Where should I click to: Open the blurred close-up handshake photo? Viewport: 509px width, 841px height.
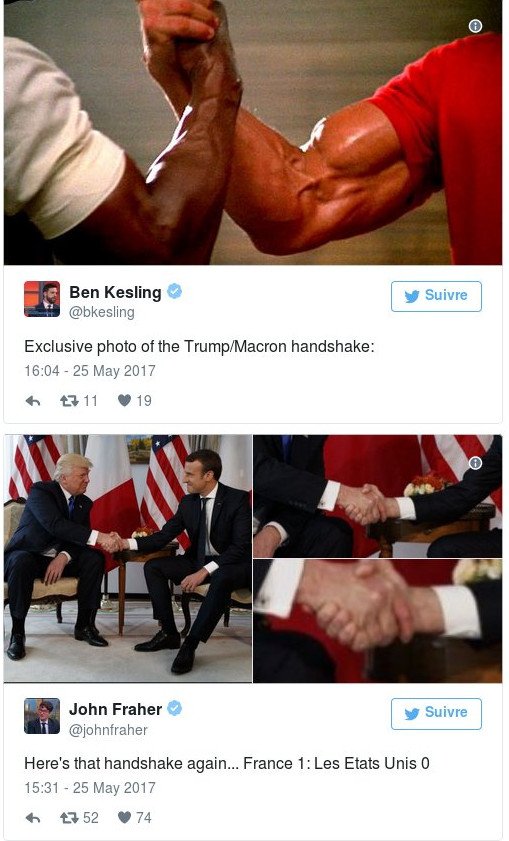[x=378, y=621]
